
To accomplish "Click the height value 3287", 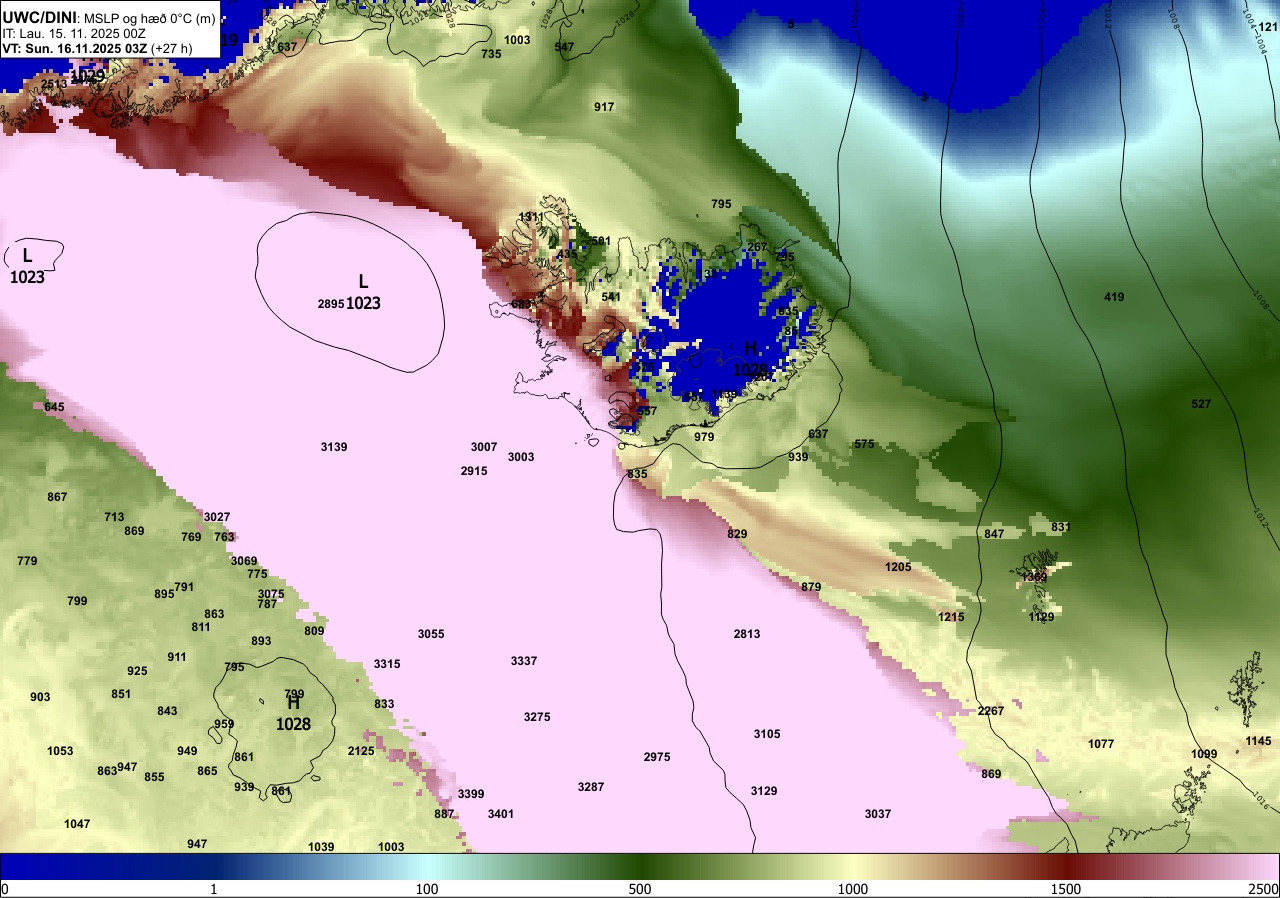I will click(591, 788).
